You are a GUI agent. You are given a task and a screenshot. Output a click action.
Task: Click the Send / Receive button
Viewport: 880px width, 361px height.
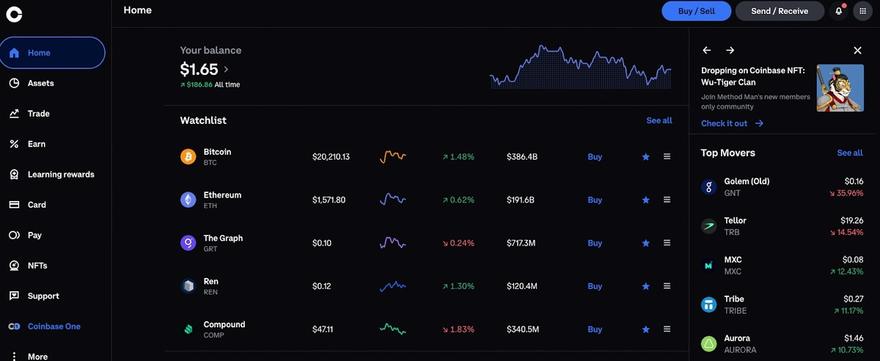[780, 11]
